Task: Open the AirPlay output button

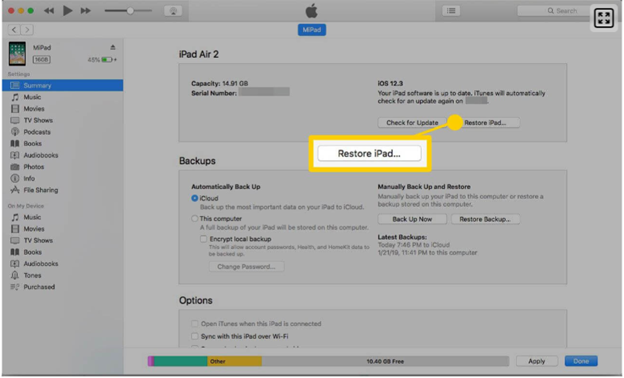Action: 173,11
